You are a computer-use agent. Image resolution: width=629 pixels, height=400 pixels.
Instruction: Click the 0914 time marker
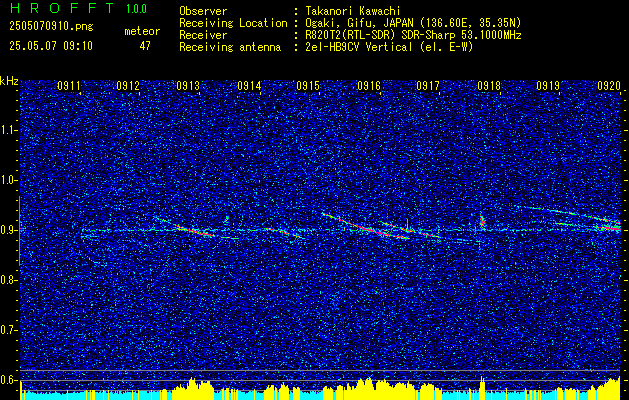pyautogui.click(x=249, y=86)
